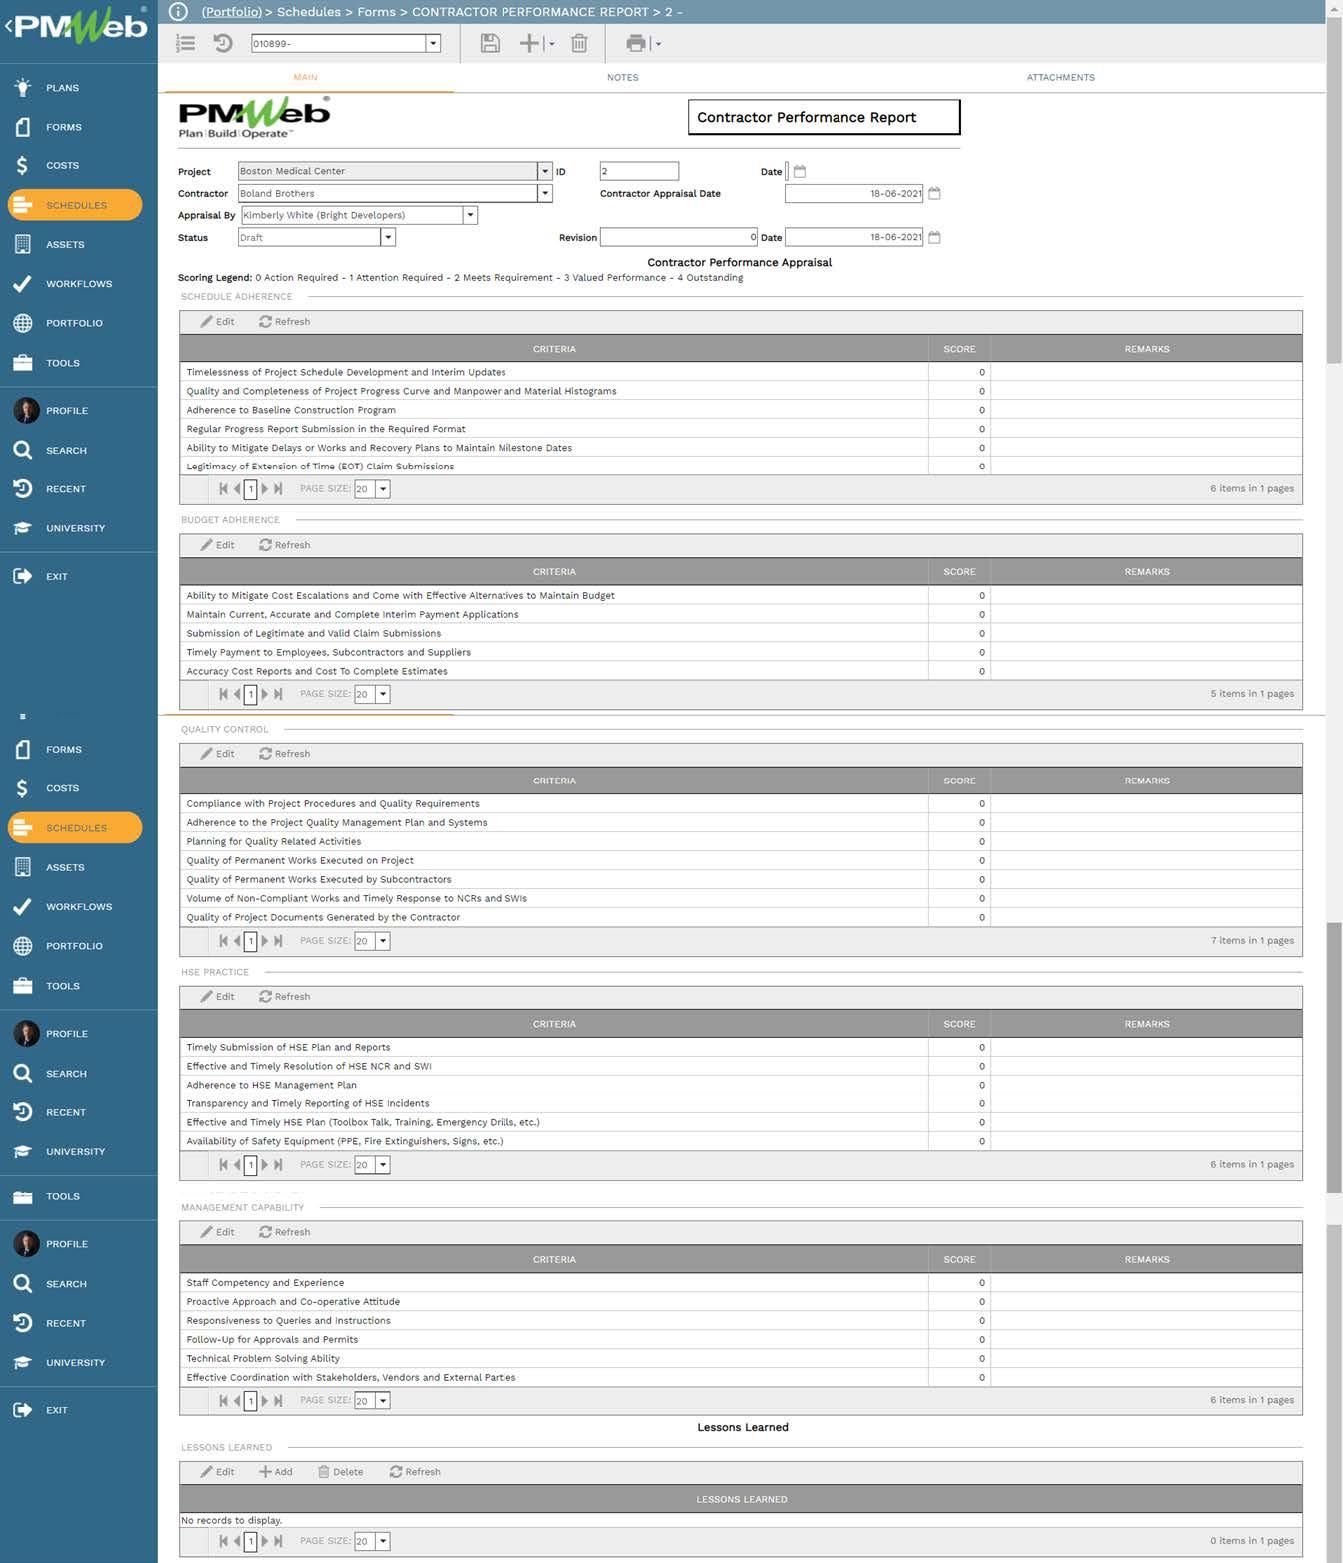Go to next page in Lessons Learned pager
The width and height of the screenshot is (1343, 1563).
click(265, 1541)
